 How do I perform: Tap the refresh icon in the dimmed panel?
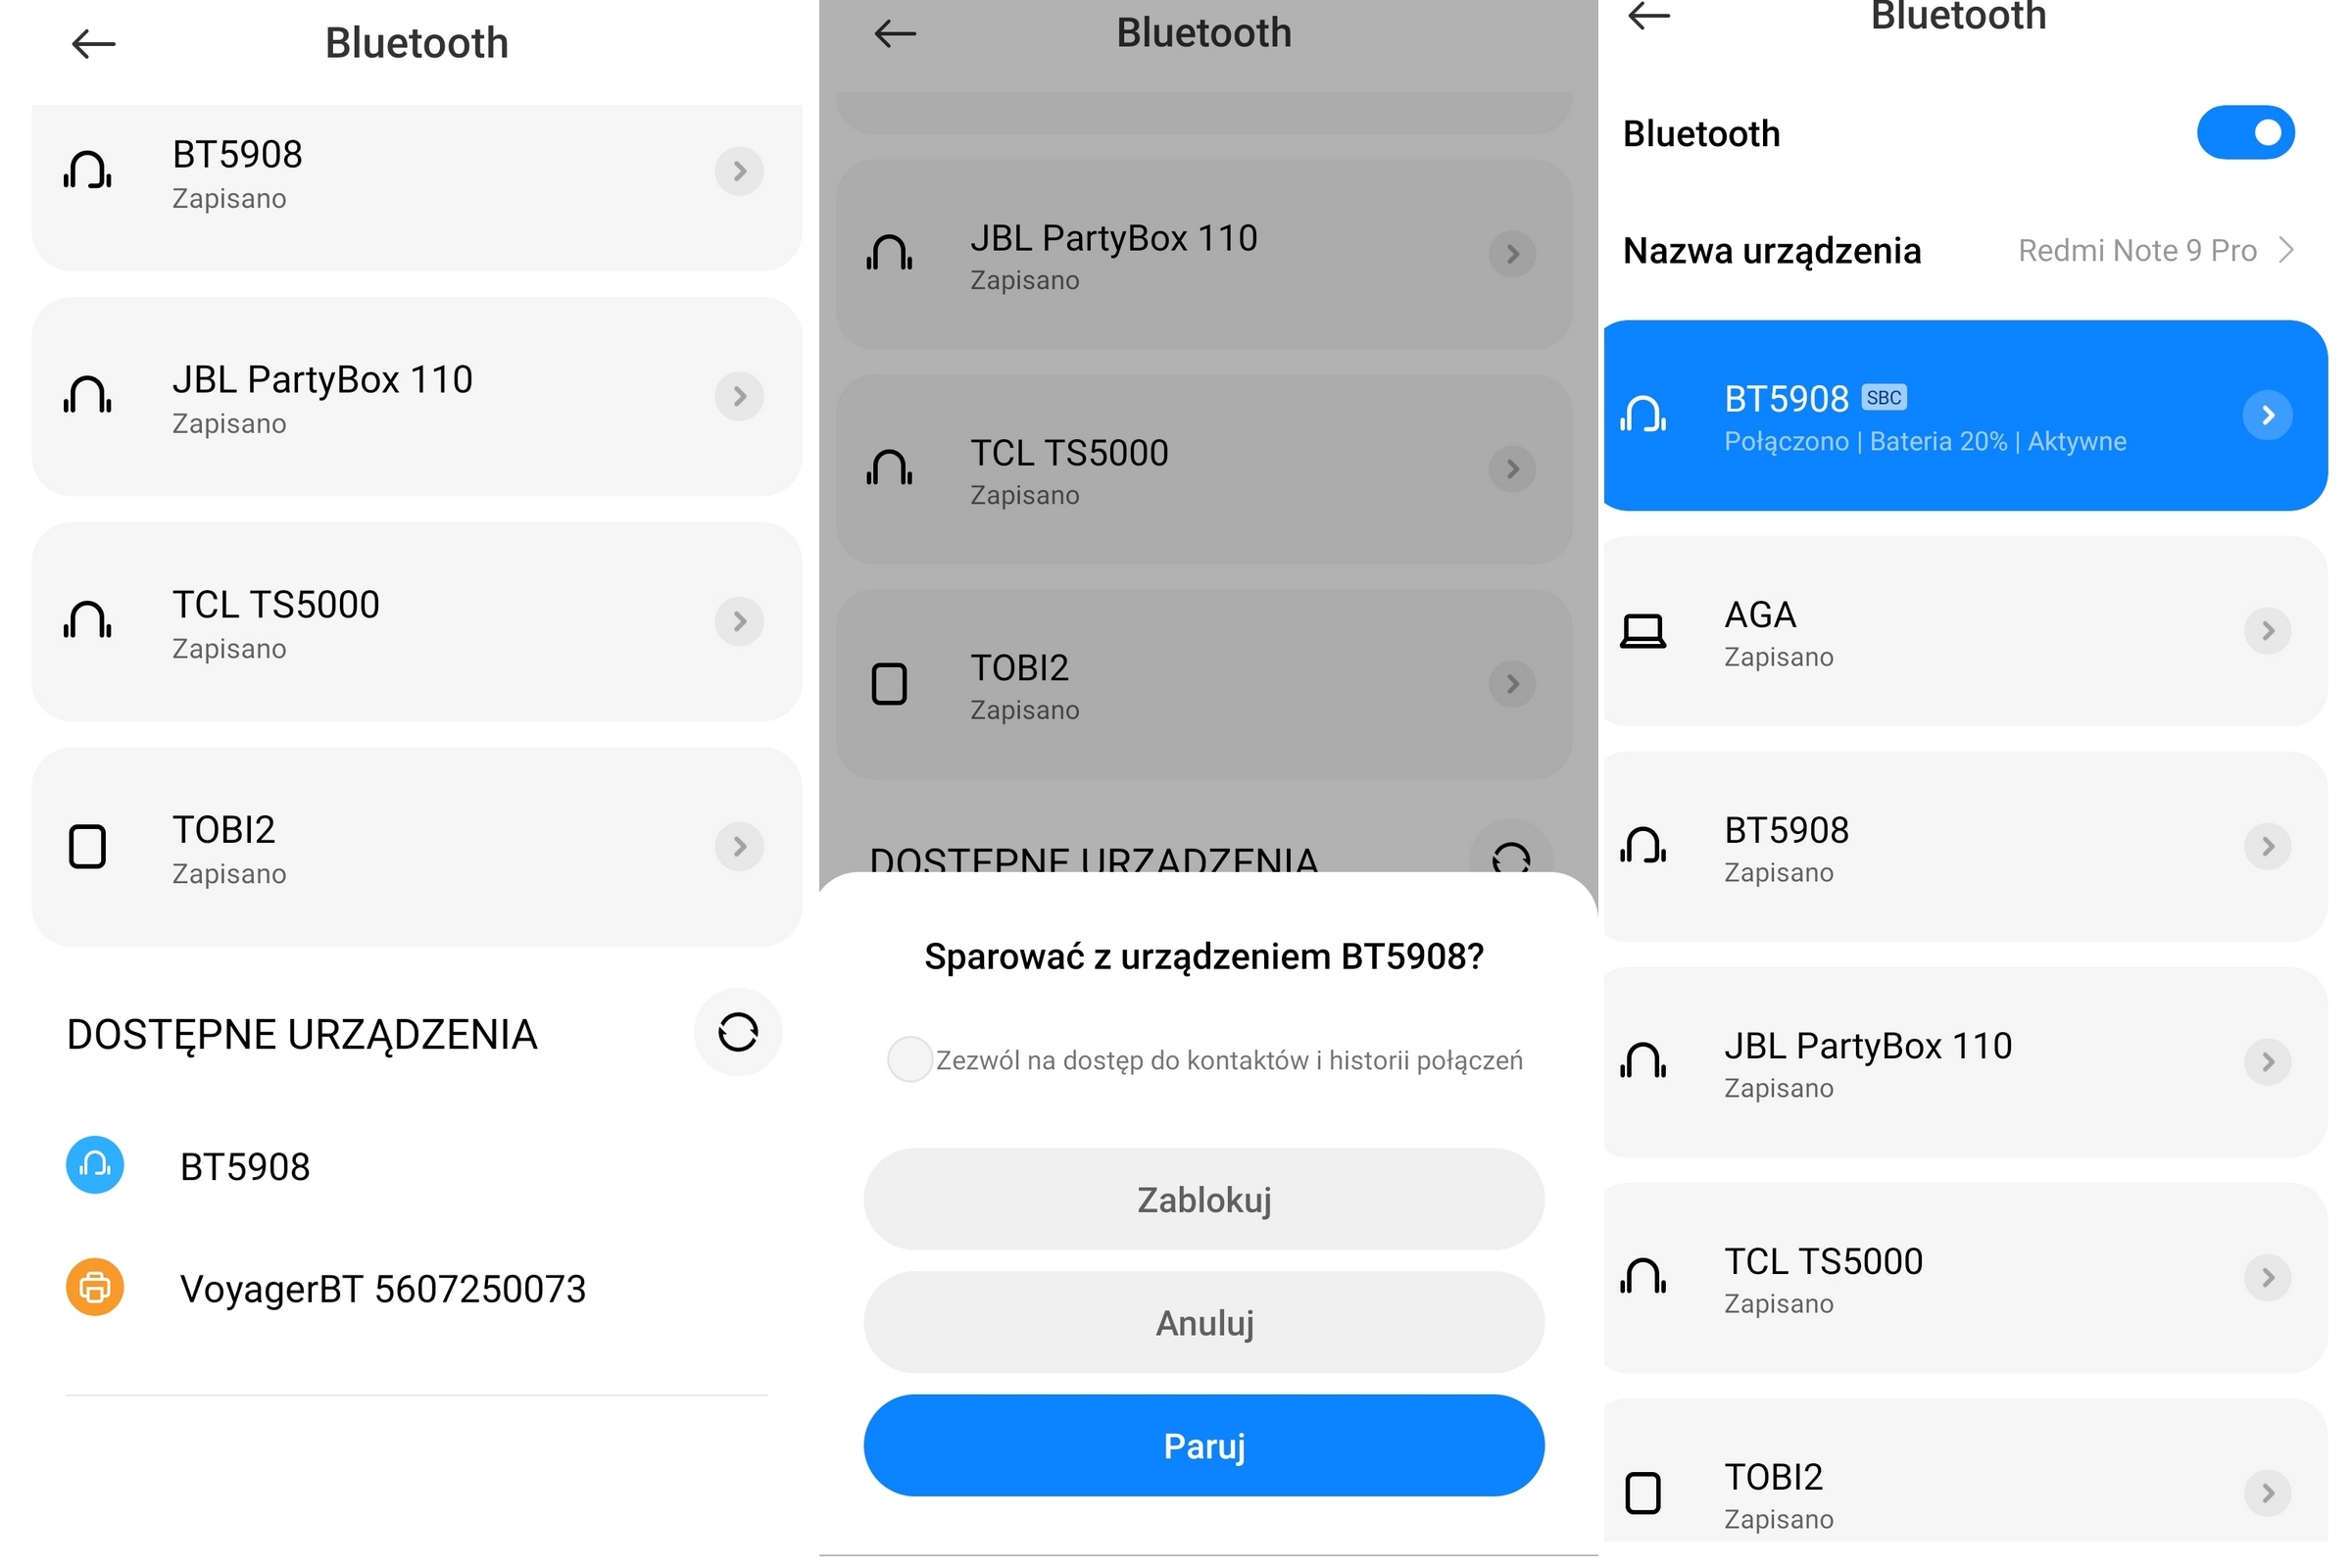1511,857
